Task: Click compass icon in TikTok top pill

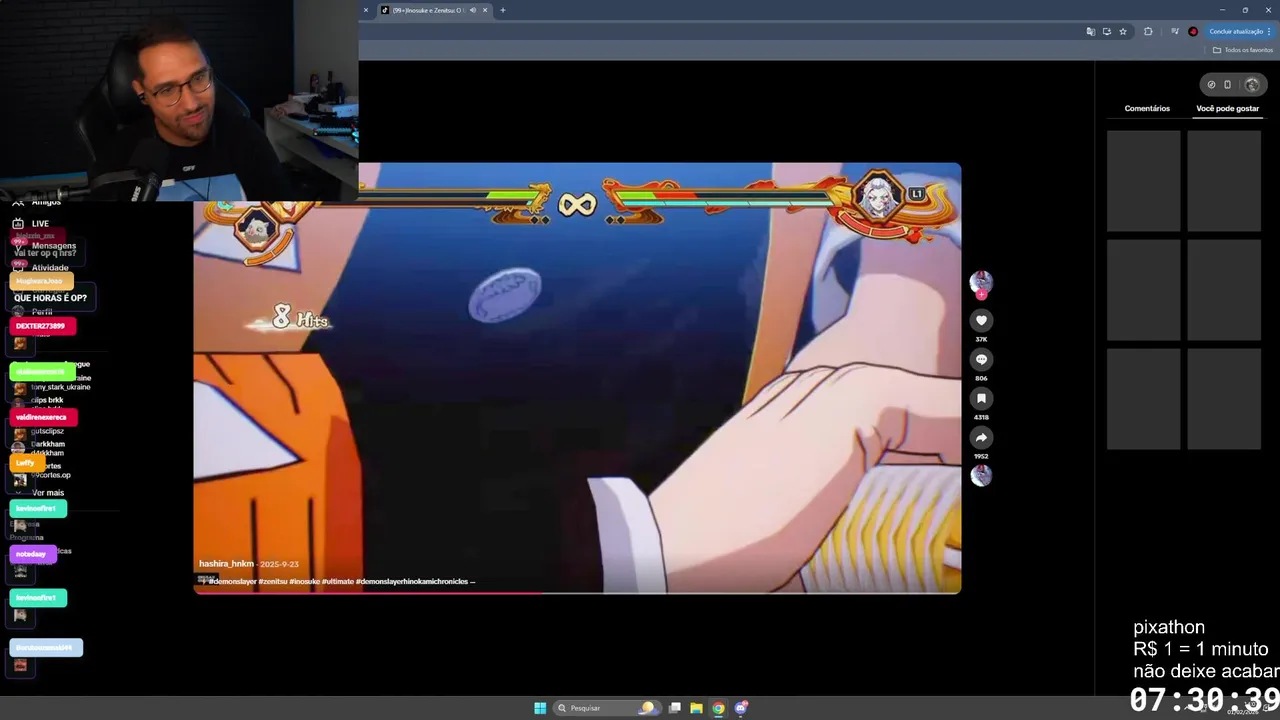Action: click(x=1211, y=84)
